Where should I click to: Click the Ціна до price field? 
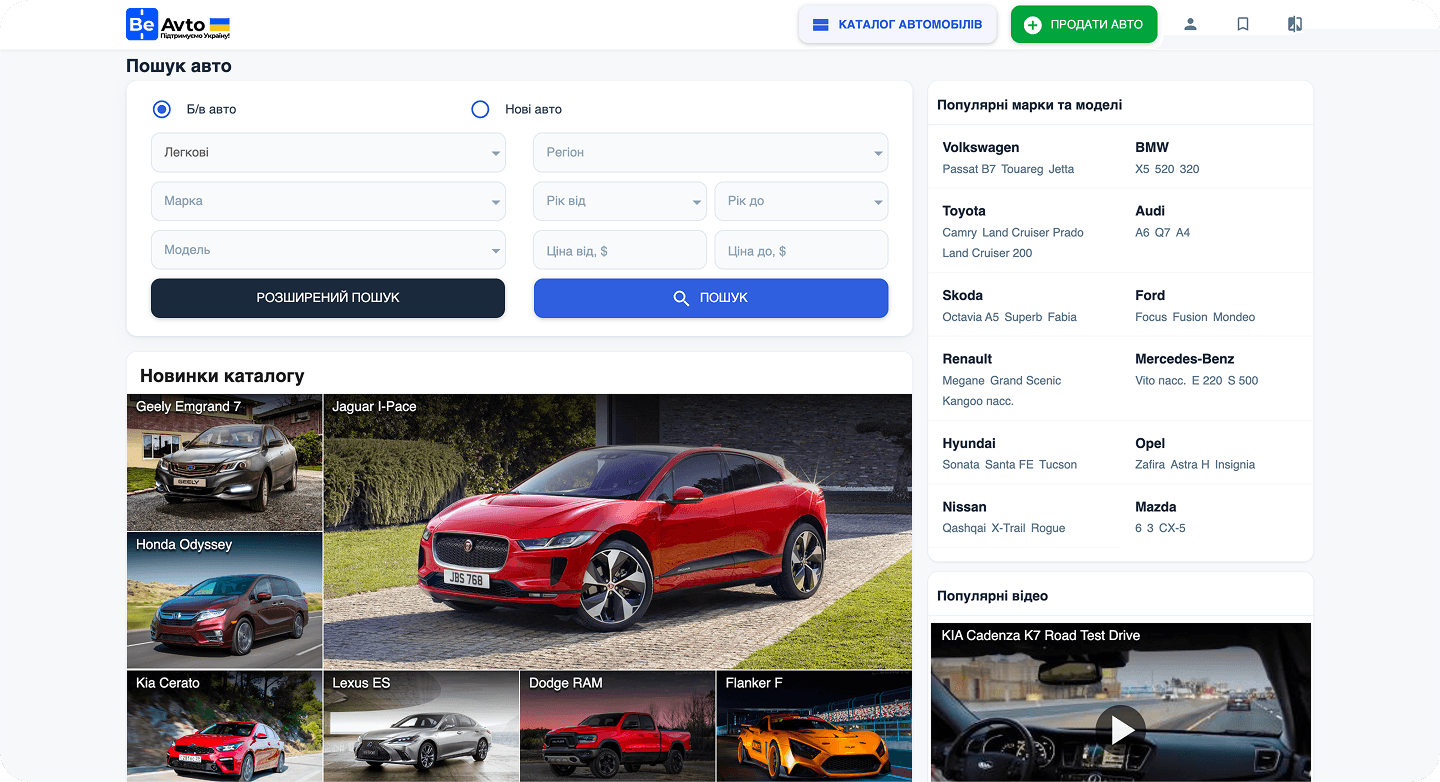pos(801,250)
